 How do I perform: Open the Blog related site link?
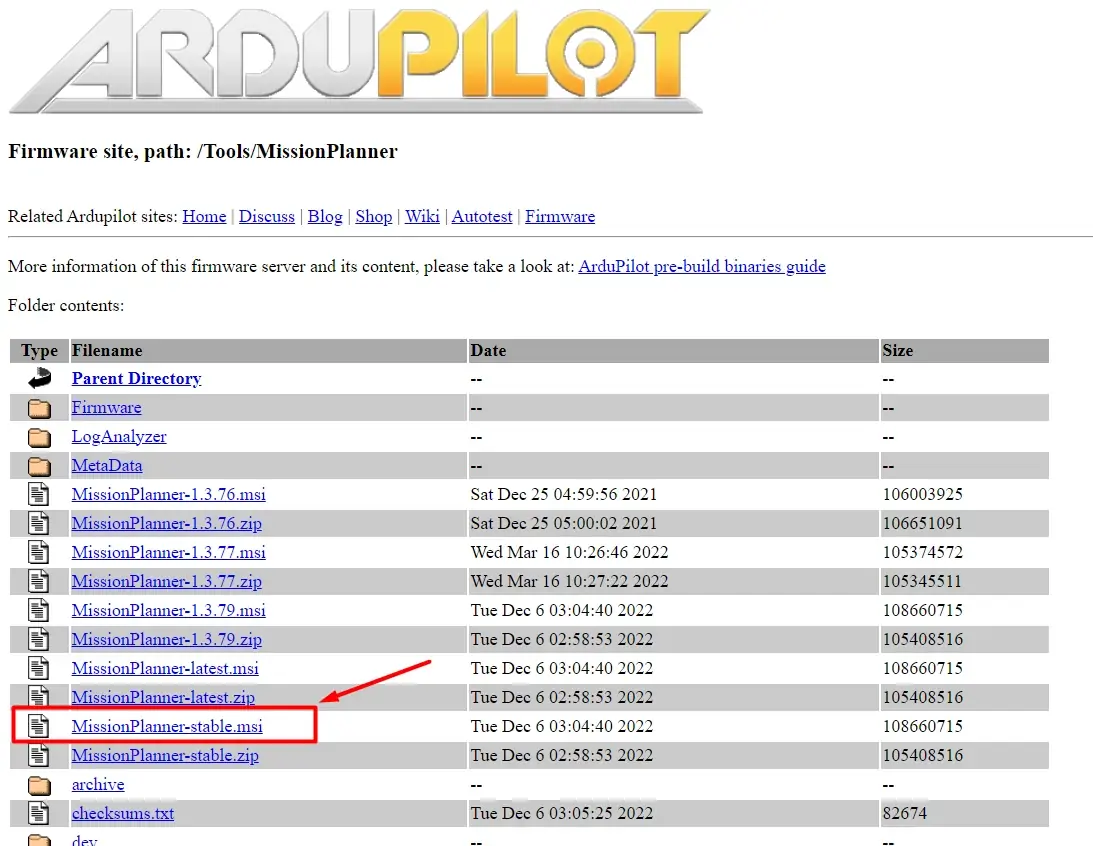tap(325, 216)
